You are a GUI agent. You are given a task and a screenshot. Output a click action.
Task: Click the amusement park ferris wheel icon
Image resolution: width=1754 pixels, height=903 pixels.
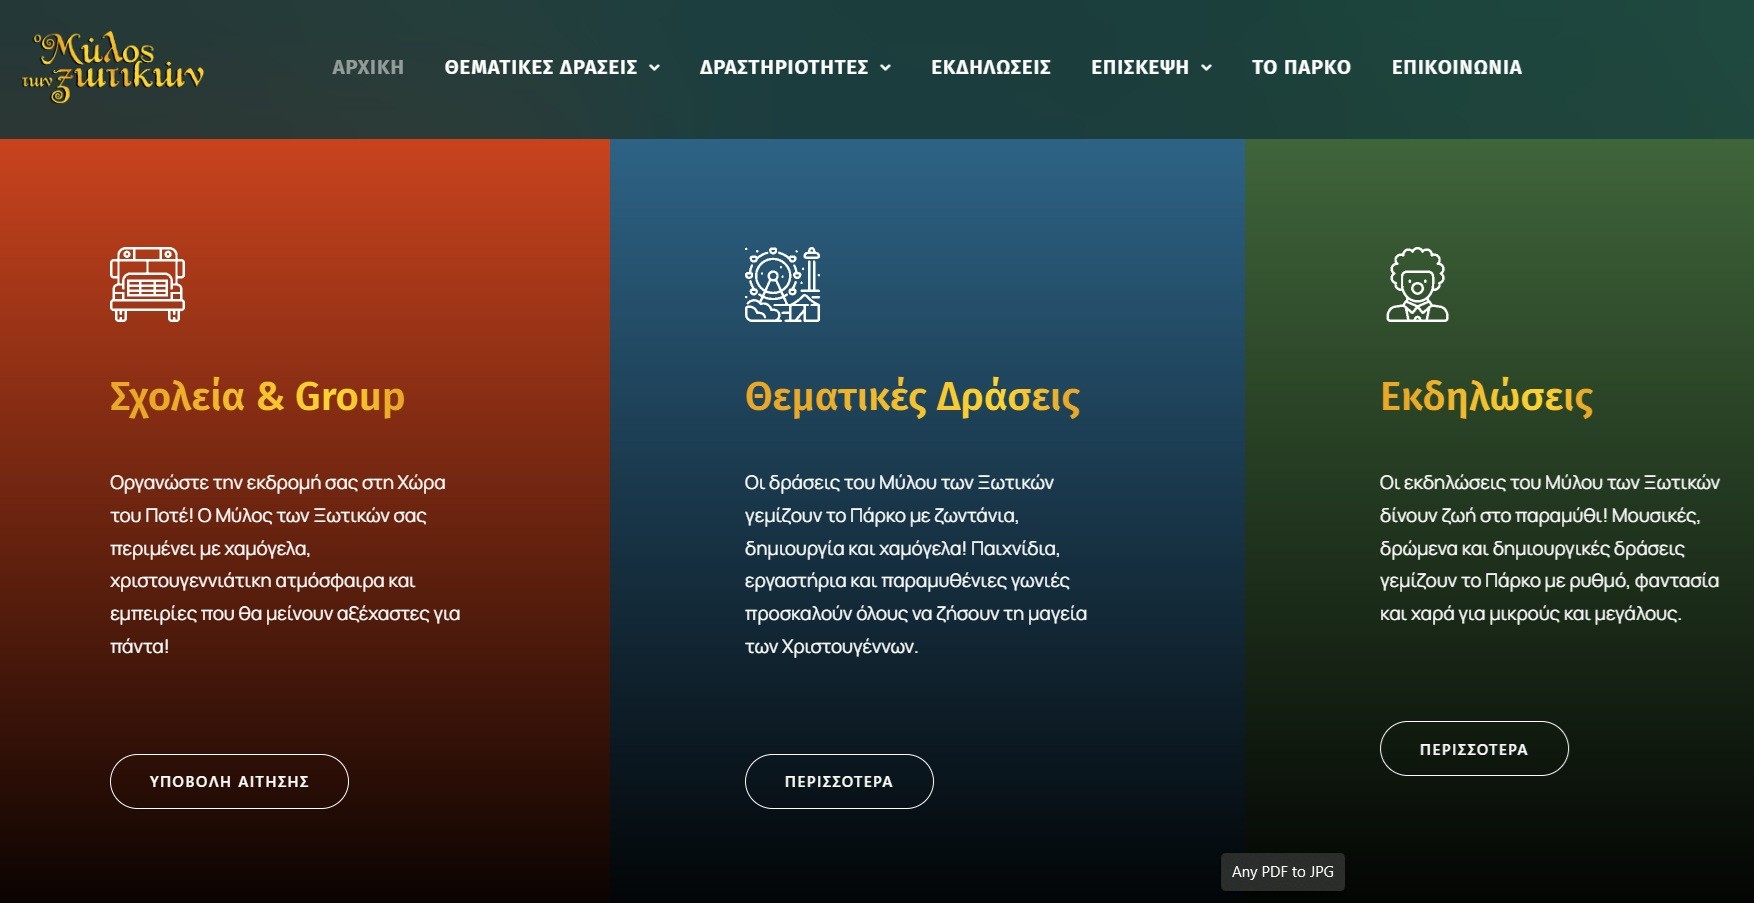[x=782, y=285]
